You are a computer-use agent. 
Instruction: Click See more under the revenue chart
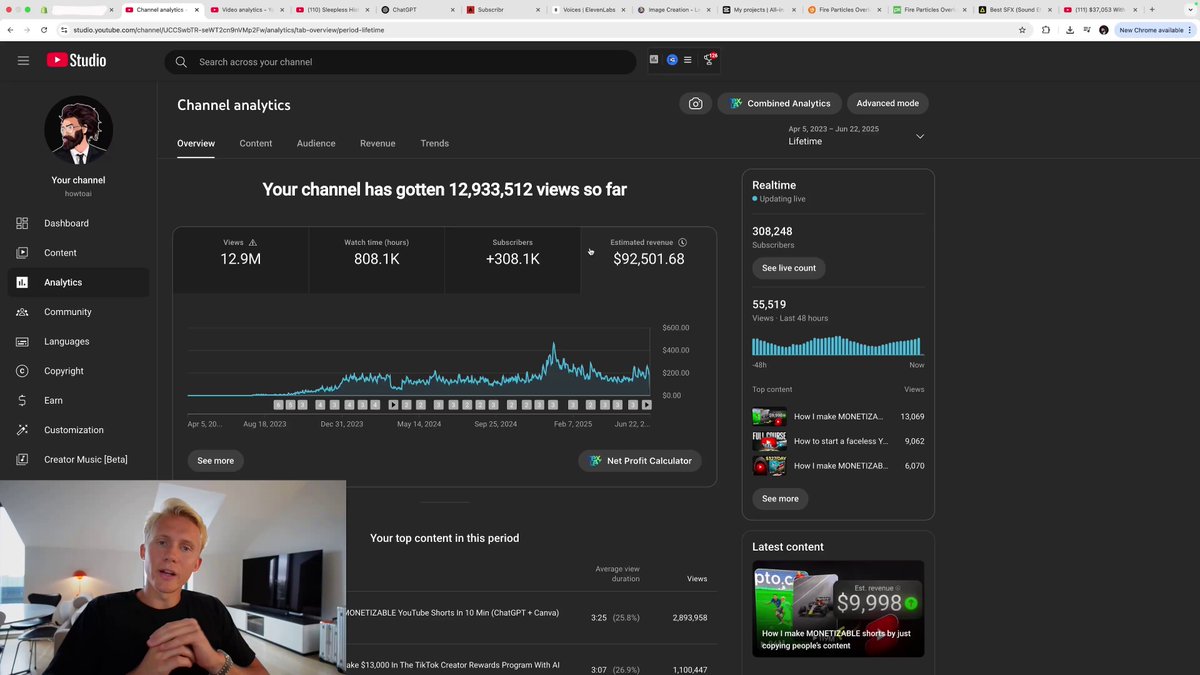coord(215,461)
